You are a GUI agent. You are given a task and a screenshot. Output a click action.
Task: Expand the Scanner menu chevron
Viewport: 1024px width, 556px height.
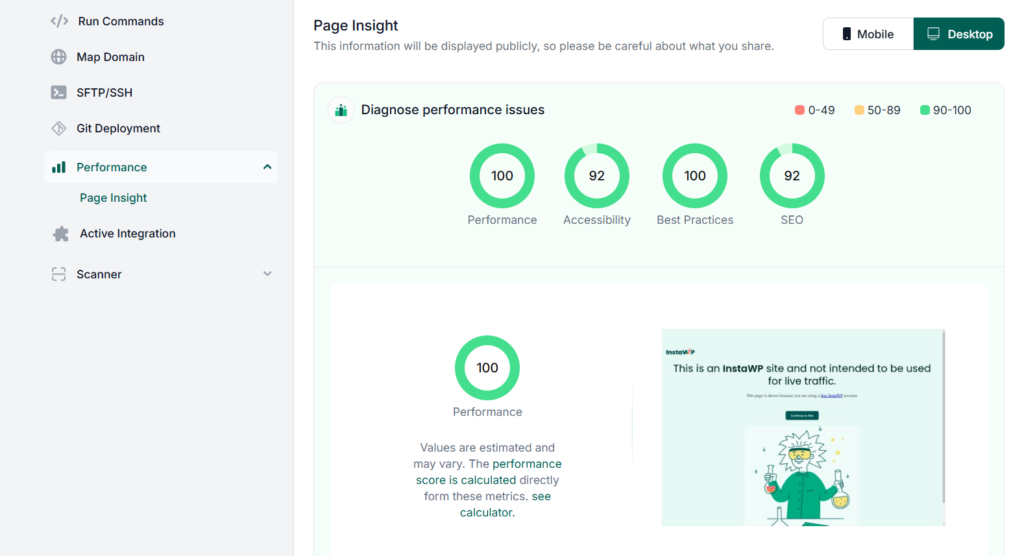pyautogui.click(x=267, y=274)
